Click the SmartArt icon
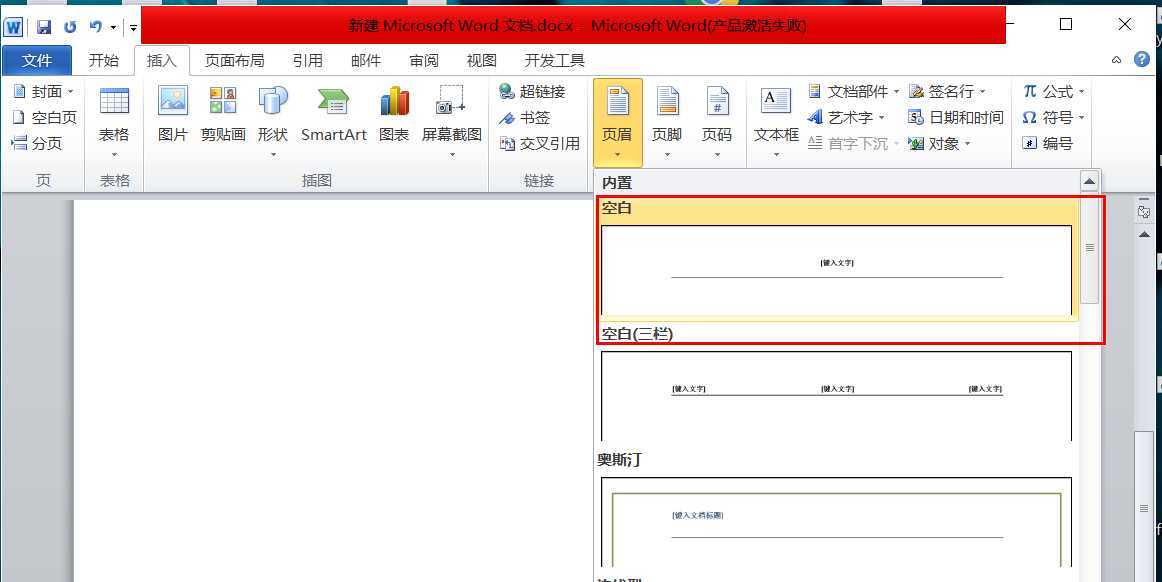This screenshot has height=582, width=1162. point(333,115)
